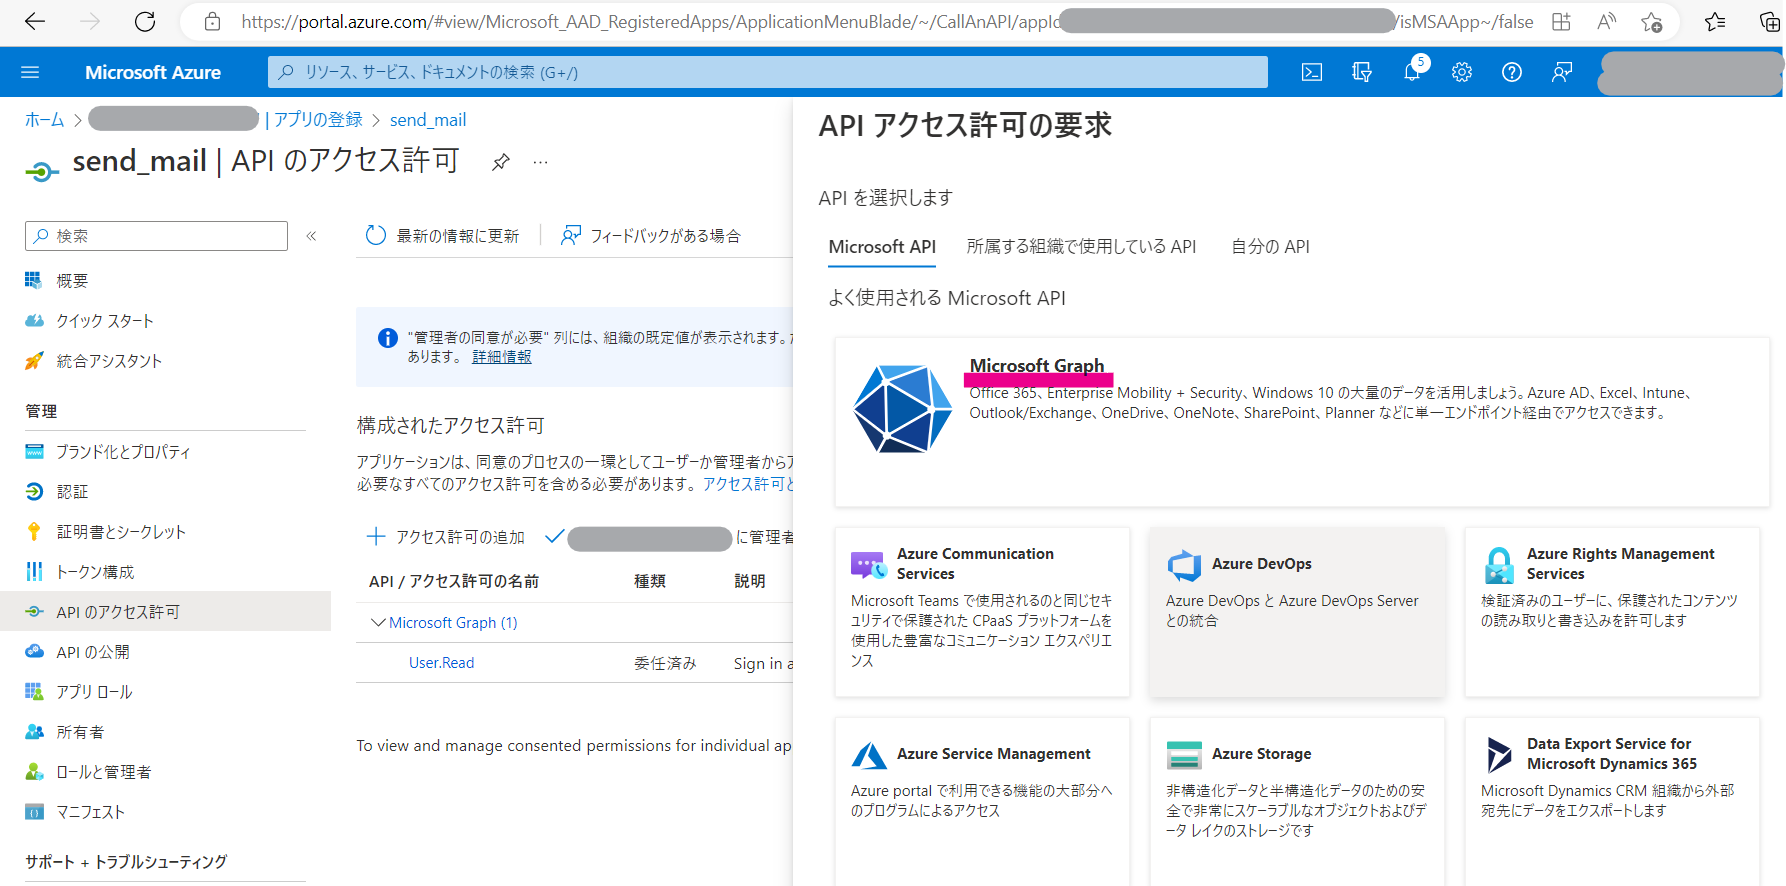Select API のアクセス許可 menu item

[x=165, y=612]
